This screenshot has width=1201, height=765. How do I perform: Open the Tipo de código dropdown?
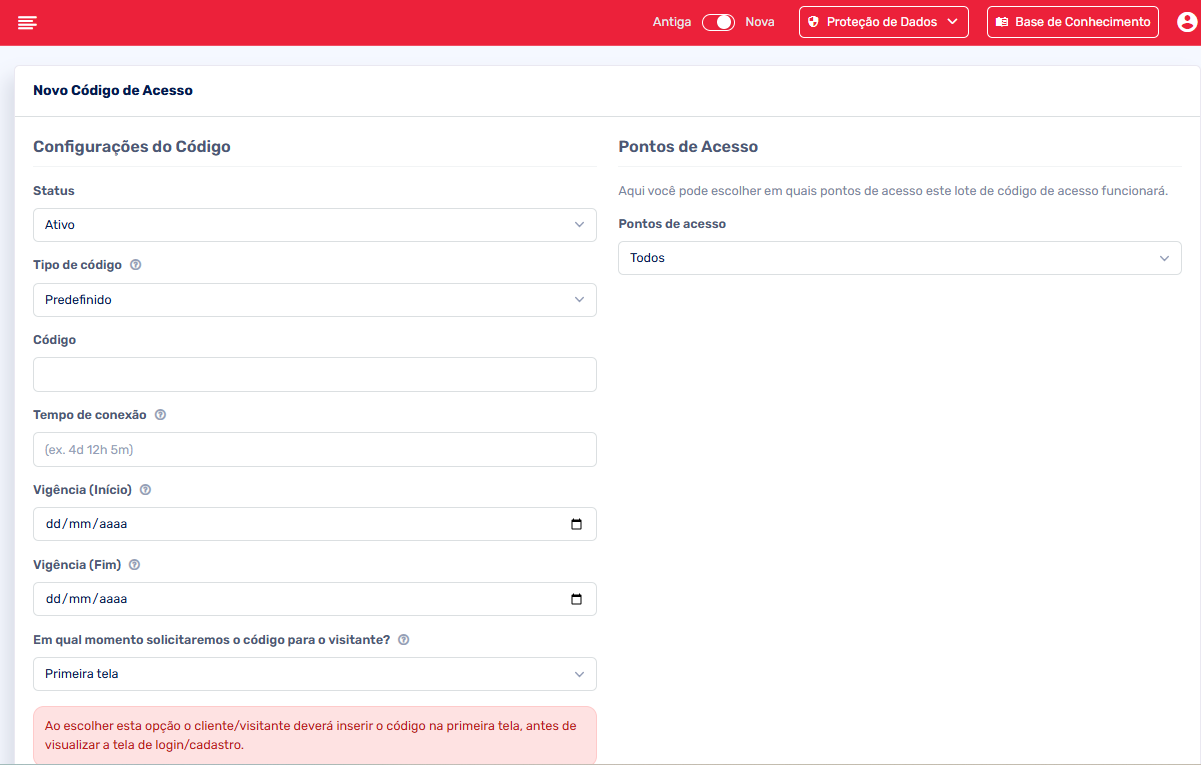coord(314,300)
